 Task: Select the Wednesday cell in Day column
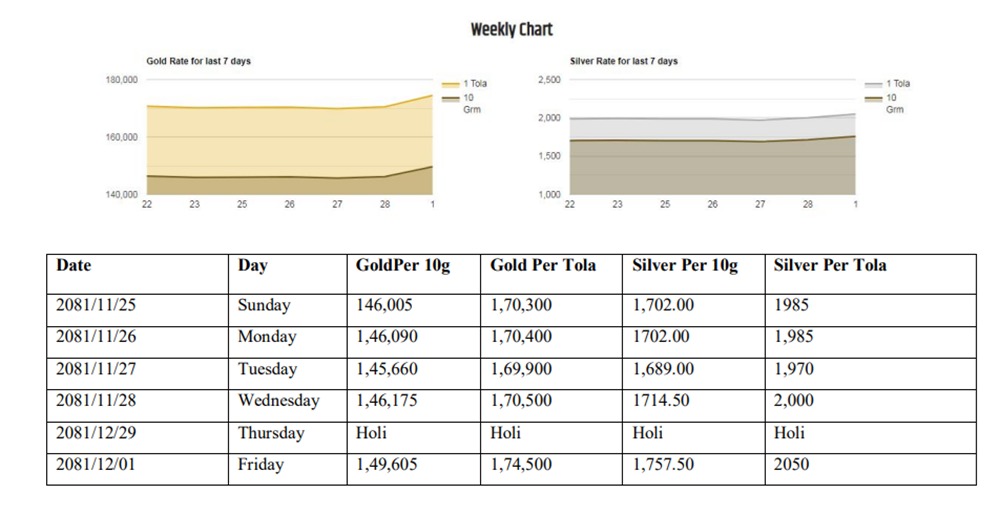click(278, 401)
